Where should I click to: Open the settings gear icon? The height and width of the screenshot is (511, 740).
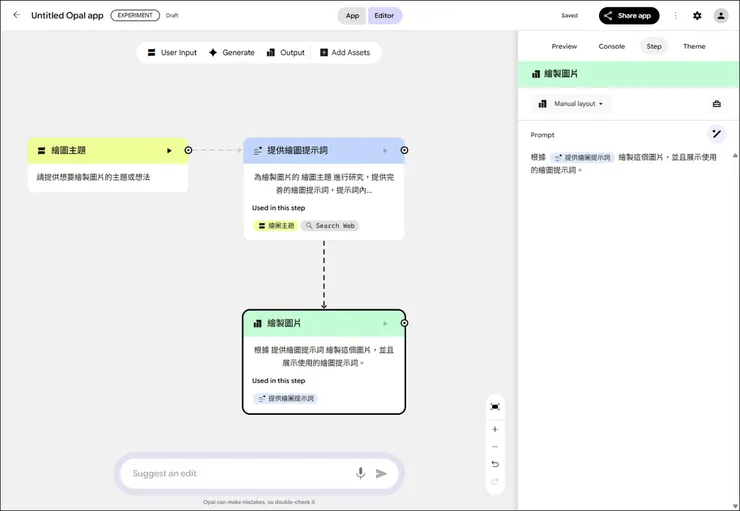[x=697, y=16]
